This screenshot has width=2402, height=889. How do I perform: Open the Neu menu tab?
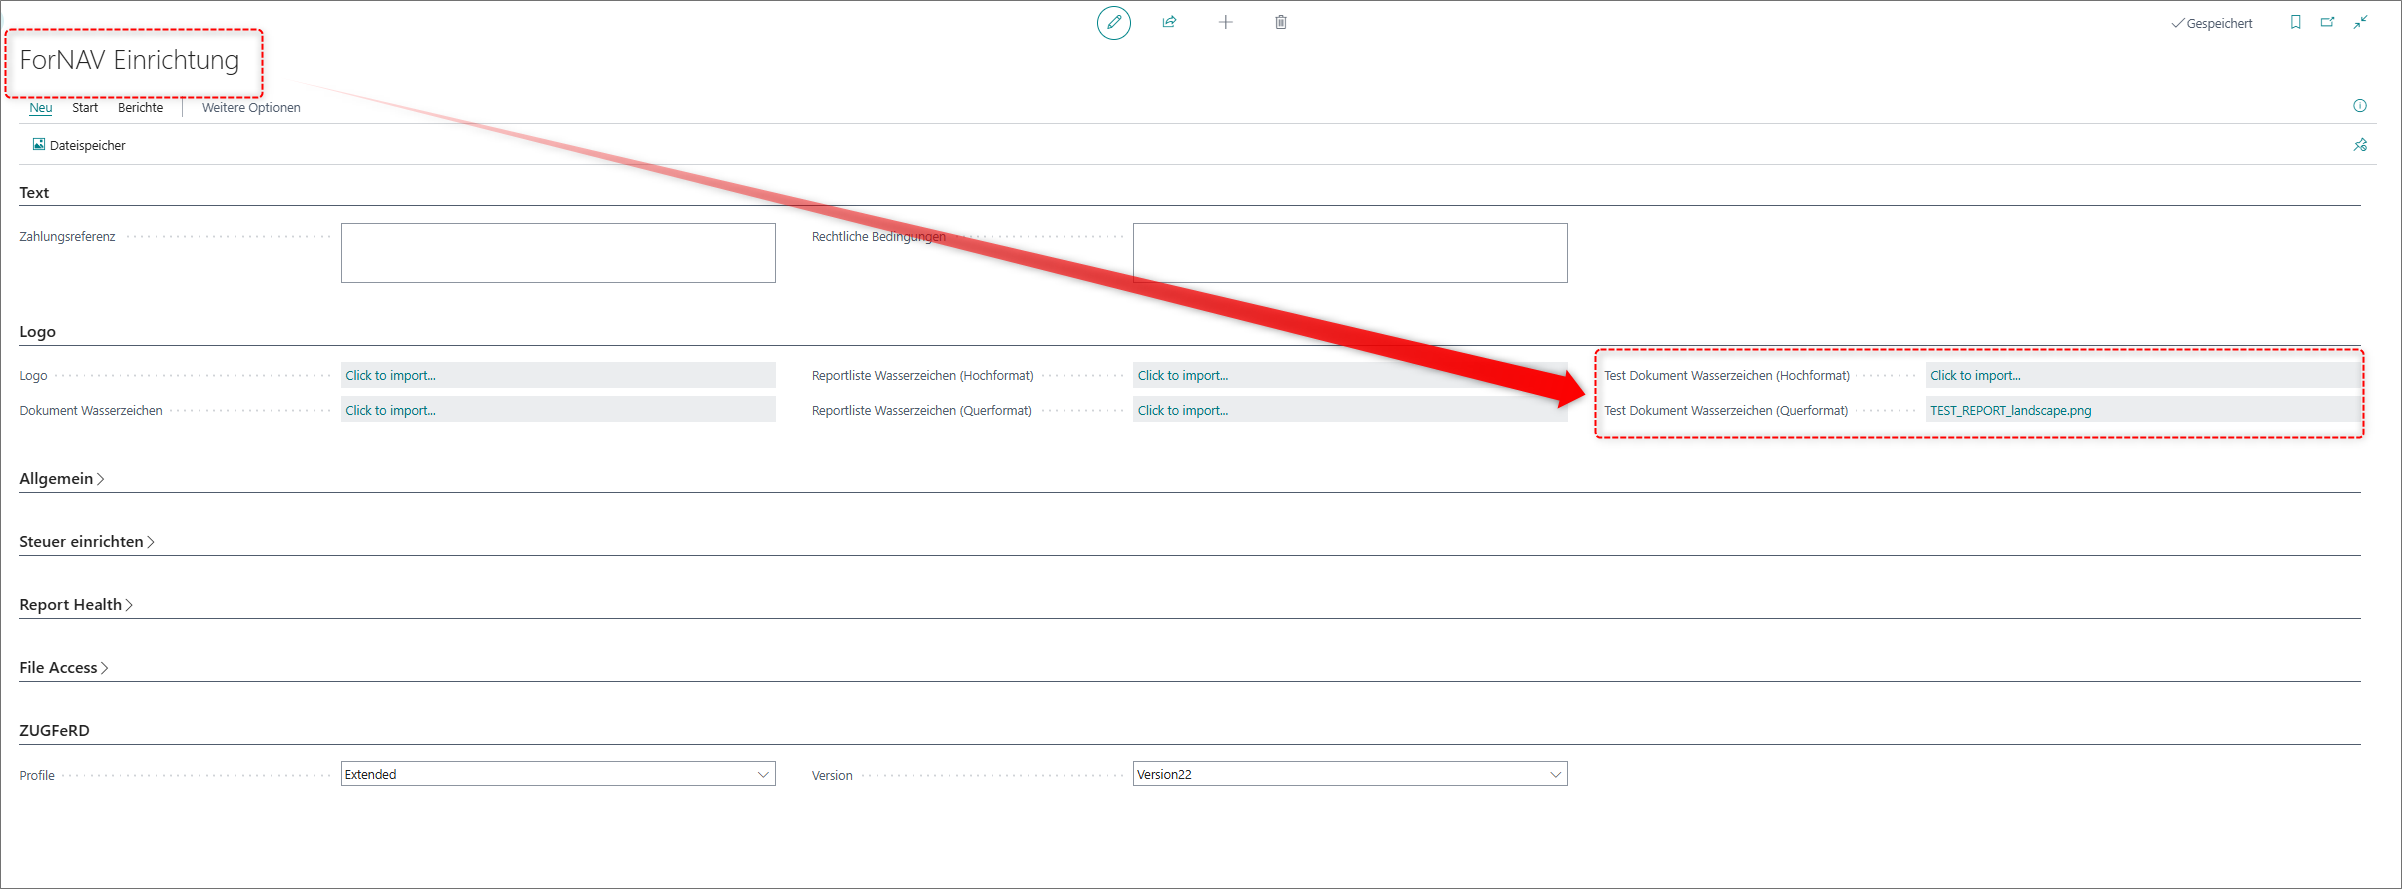coord(41,107)
